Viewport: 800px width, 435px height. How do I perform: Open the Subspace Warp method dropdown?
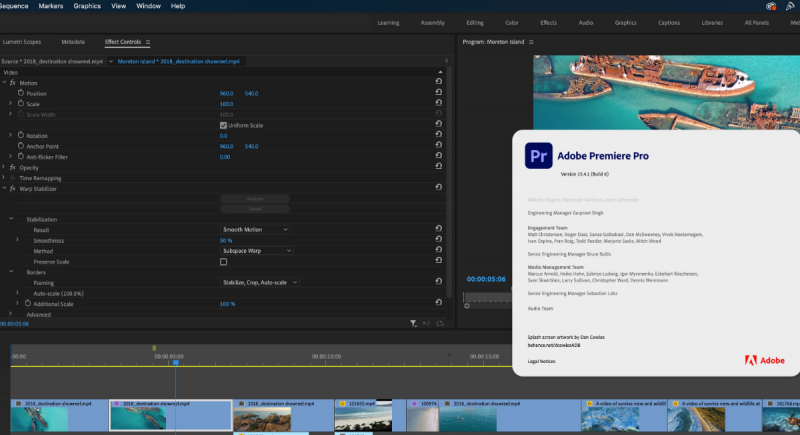(x=255, y=251)
